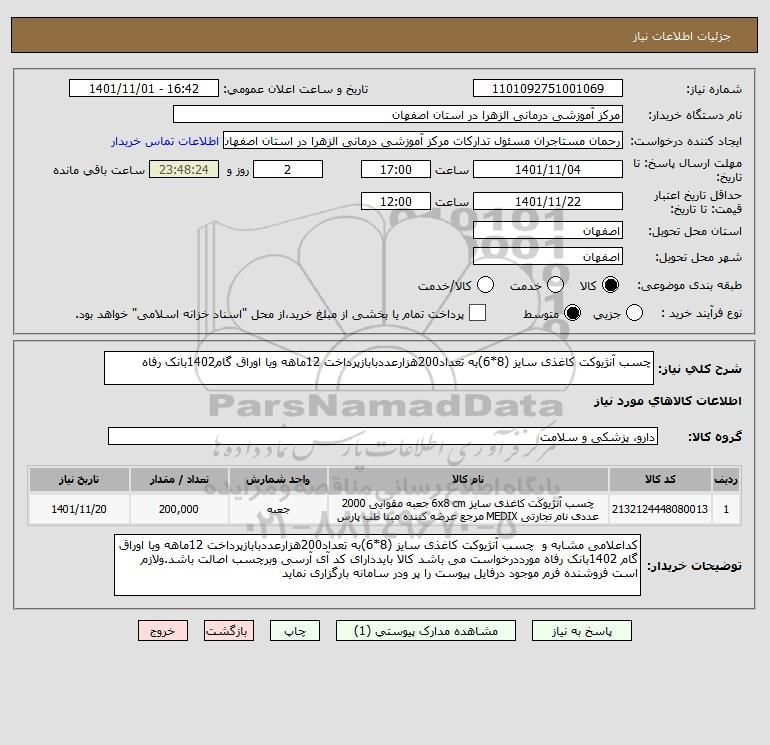Click the request creator field
The height and width of the screenshot is (745, 770).
(423, 141)
